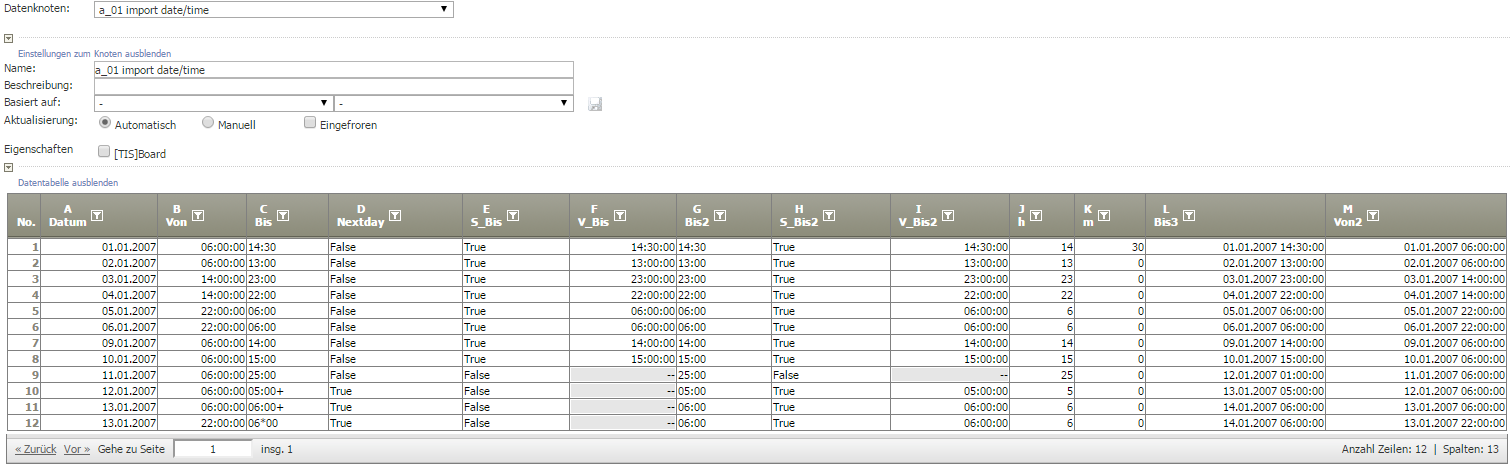Enable the Eingefroren checkbox
Image resolution: width=1512 pixels, height=468 pixels.
pos(310,123)
